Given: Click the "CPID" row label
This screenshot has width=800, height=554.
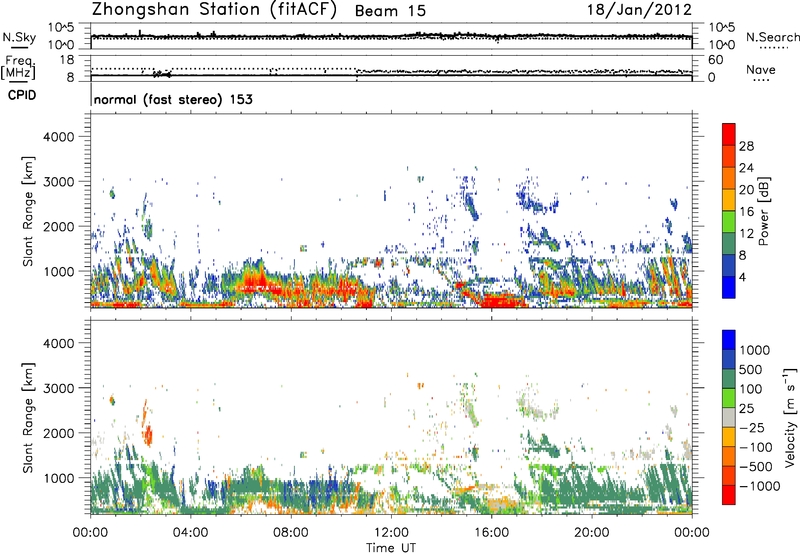Looking at the screenshot, I should [x=21, y=95].
